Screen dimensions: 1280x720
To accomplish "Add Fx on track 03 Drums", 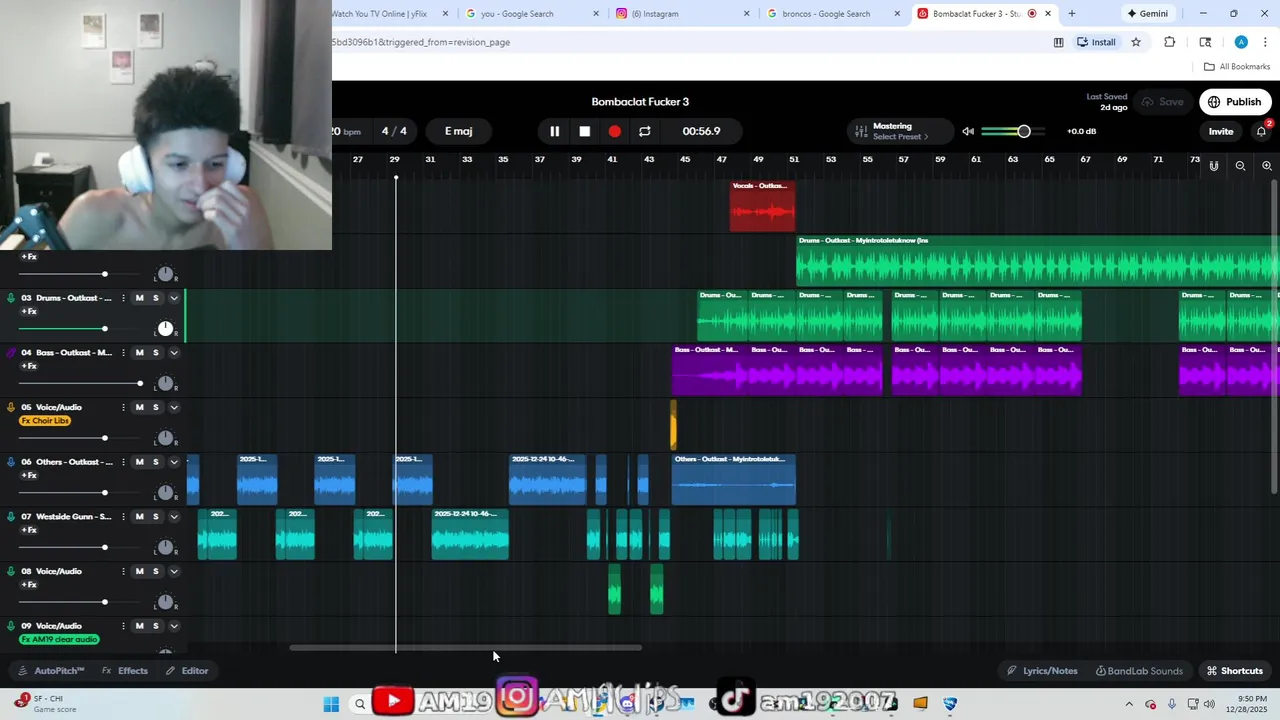I will click(x=29, y=311).
